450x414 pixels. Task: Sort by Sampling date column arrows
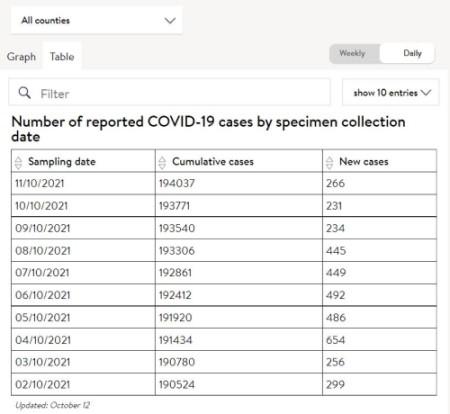point(18,162)
